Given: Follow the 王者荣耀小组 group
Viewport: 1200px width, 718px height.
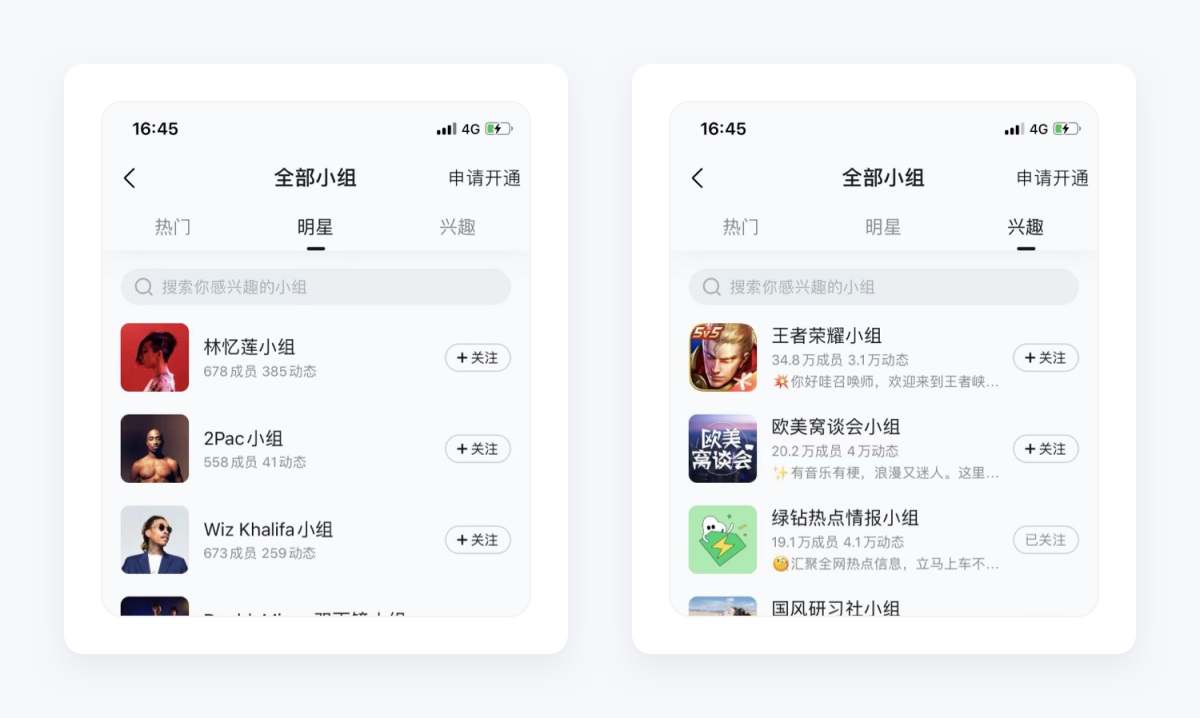Looking at the screenshot, I should pos(1046,358).
